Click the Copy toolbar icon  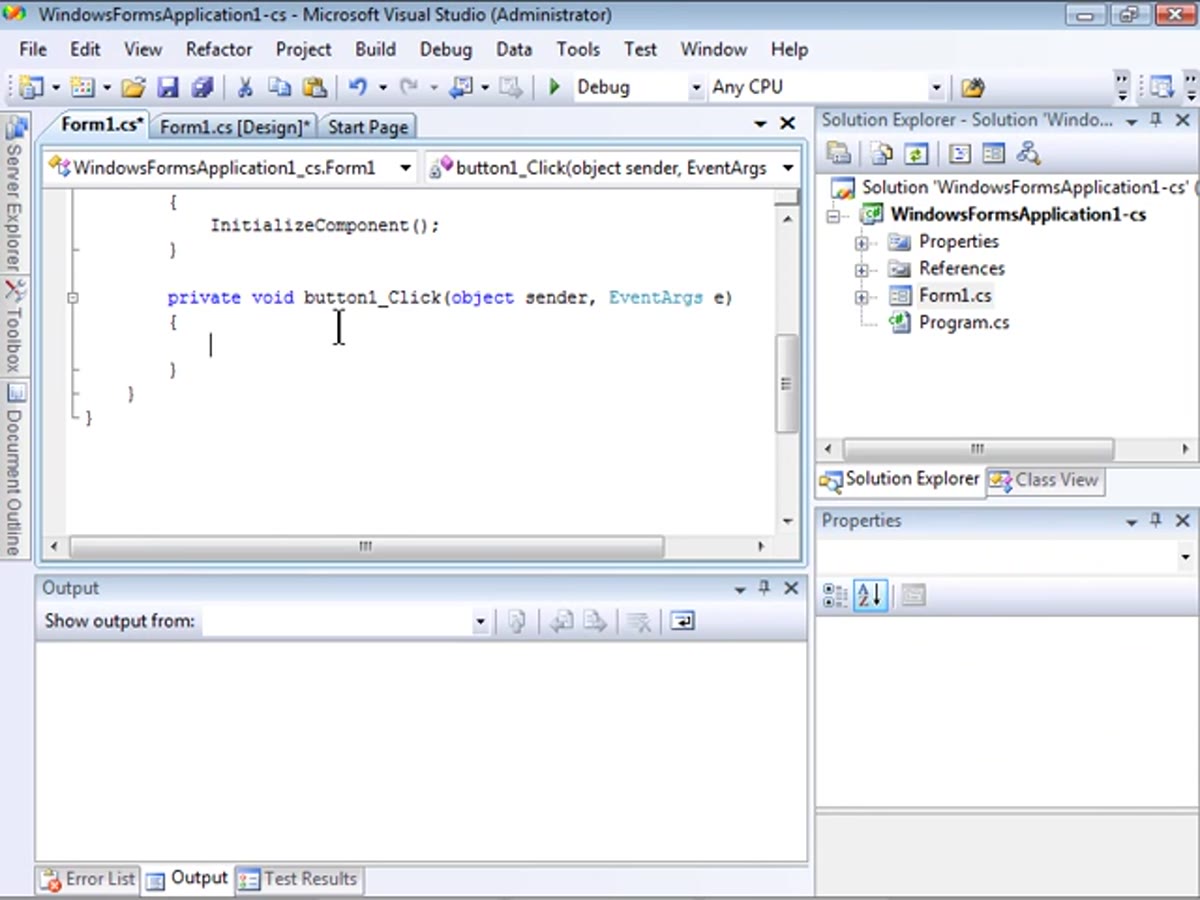(279, 88)
